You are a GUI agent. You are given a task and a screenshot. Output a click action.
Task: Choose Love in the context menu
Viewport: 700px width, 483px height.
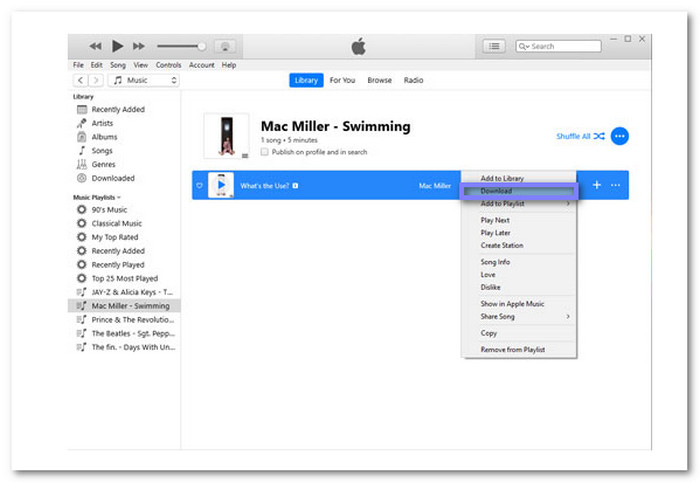pos(519,275)
